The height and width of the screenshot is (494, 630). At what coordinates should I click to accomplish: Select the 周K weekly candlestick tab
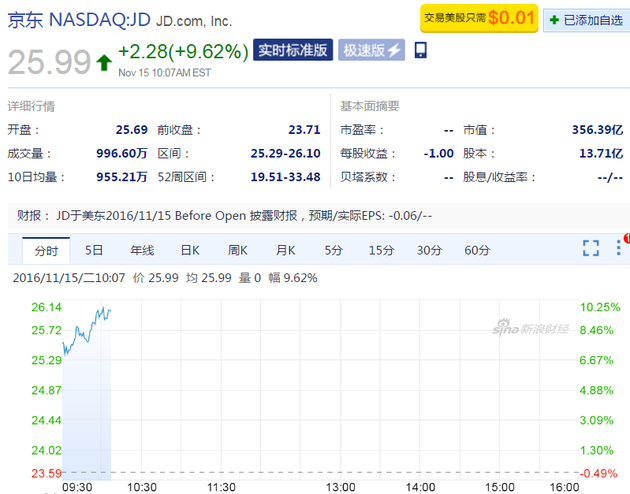[237, 250]
